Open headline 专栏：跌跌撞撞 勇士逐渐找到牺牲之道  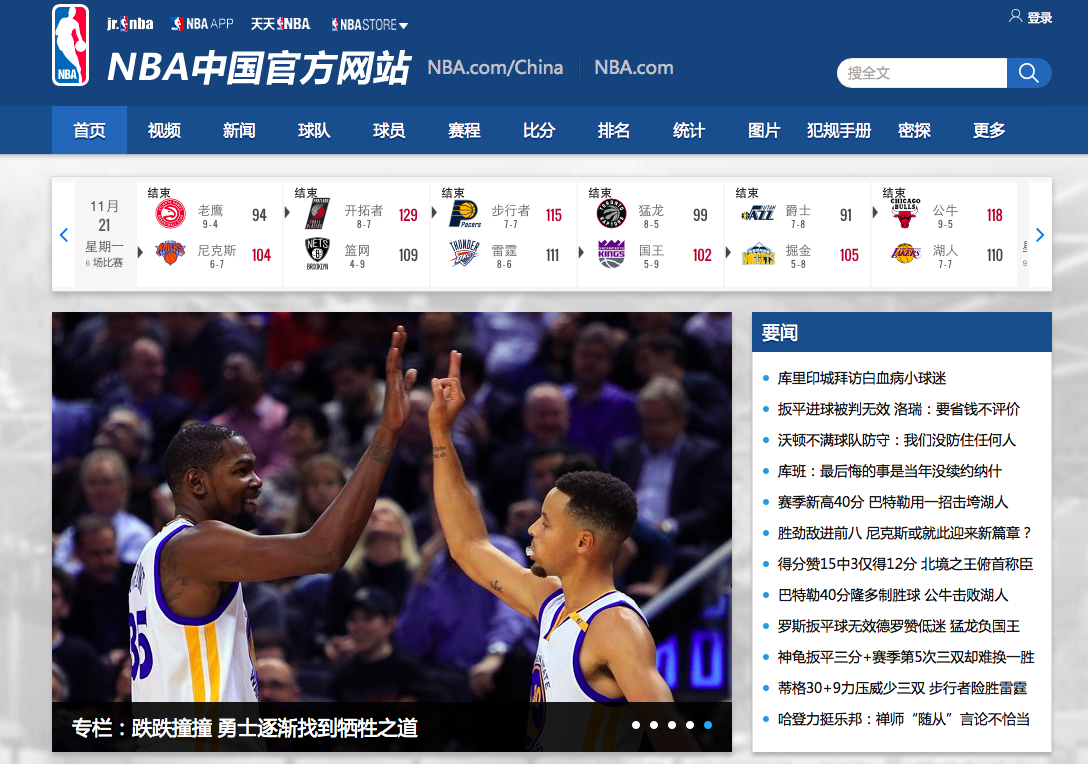pos(245,727)
